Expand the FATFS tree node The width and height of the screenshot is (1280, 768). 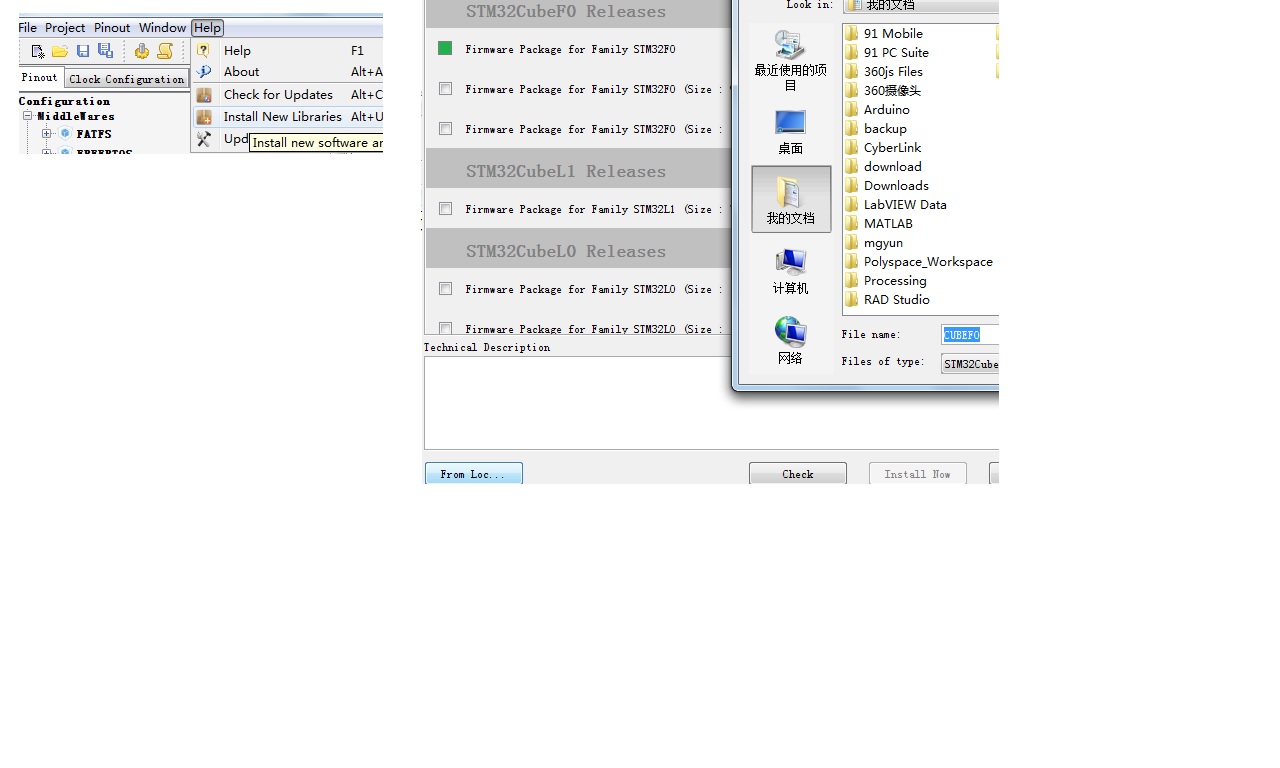click(x=46, y=134)
